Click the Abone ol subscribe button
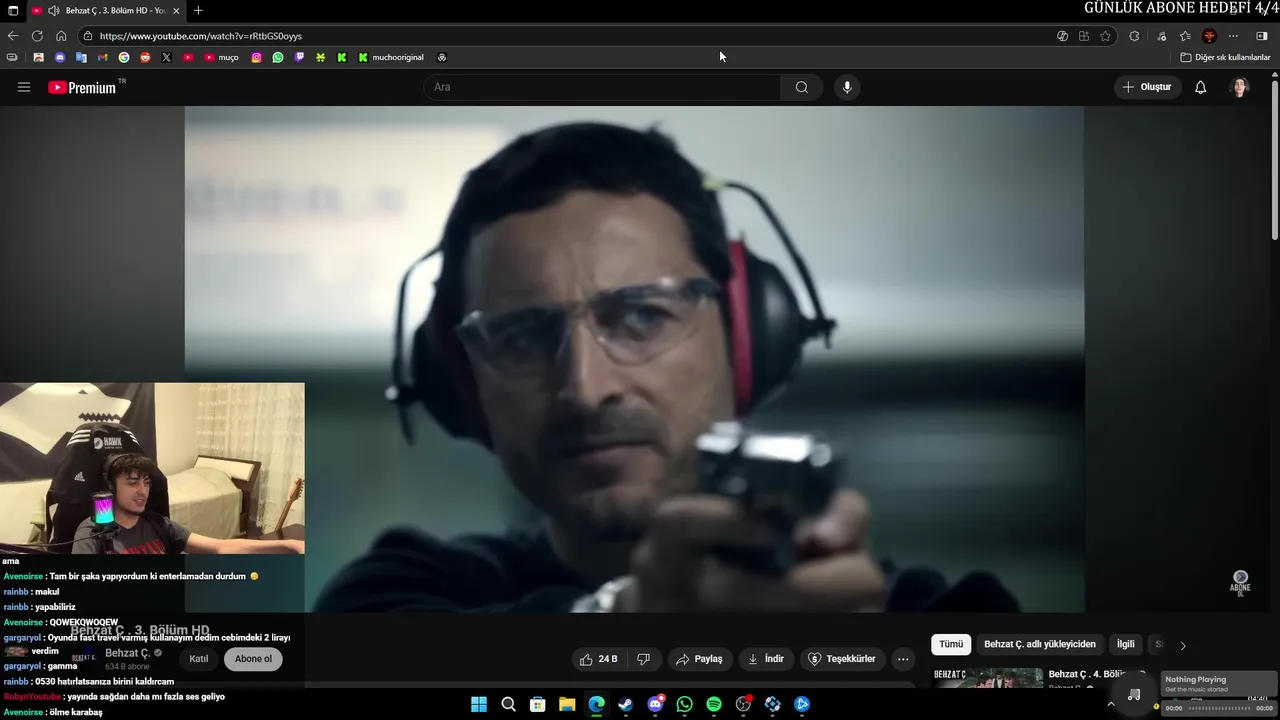 click(x=253, y=659)
